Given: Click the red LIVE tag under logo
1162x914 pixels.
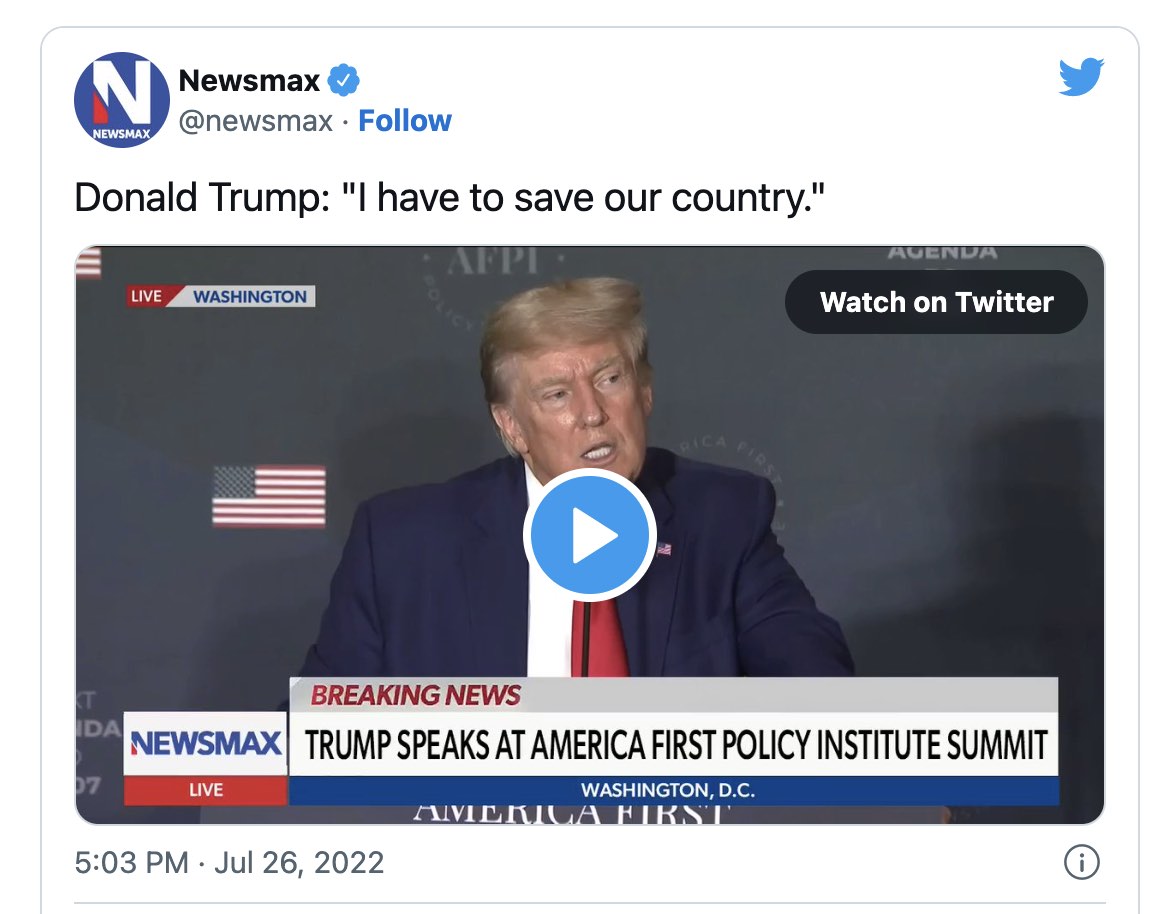Looking at the screenshot, I should (206, 790).
